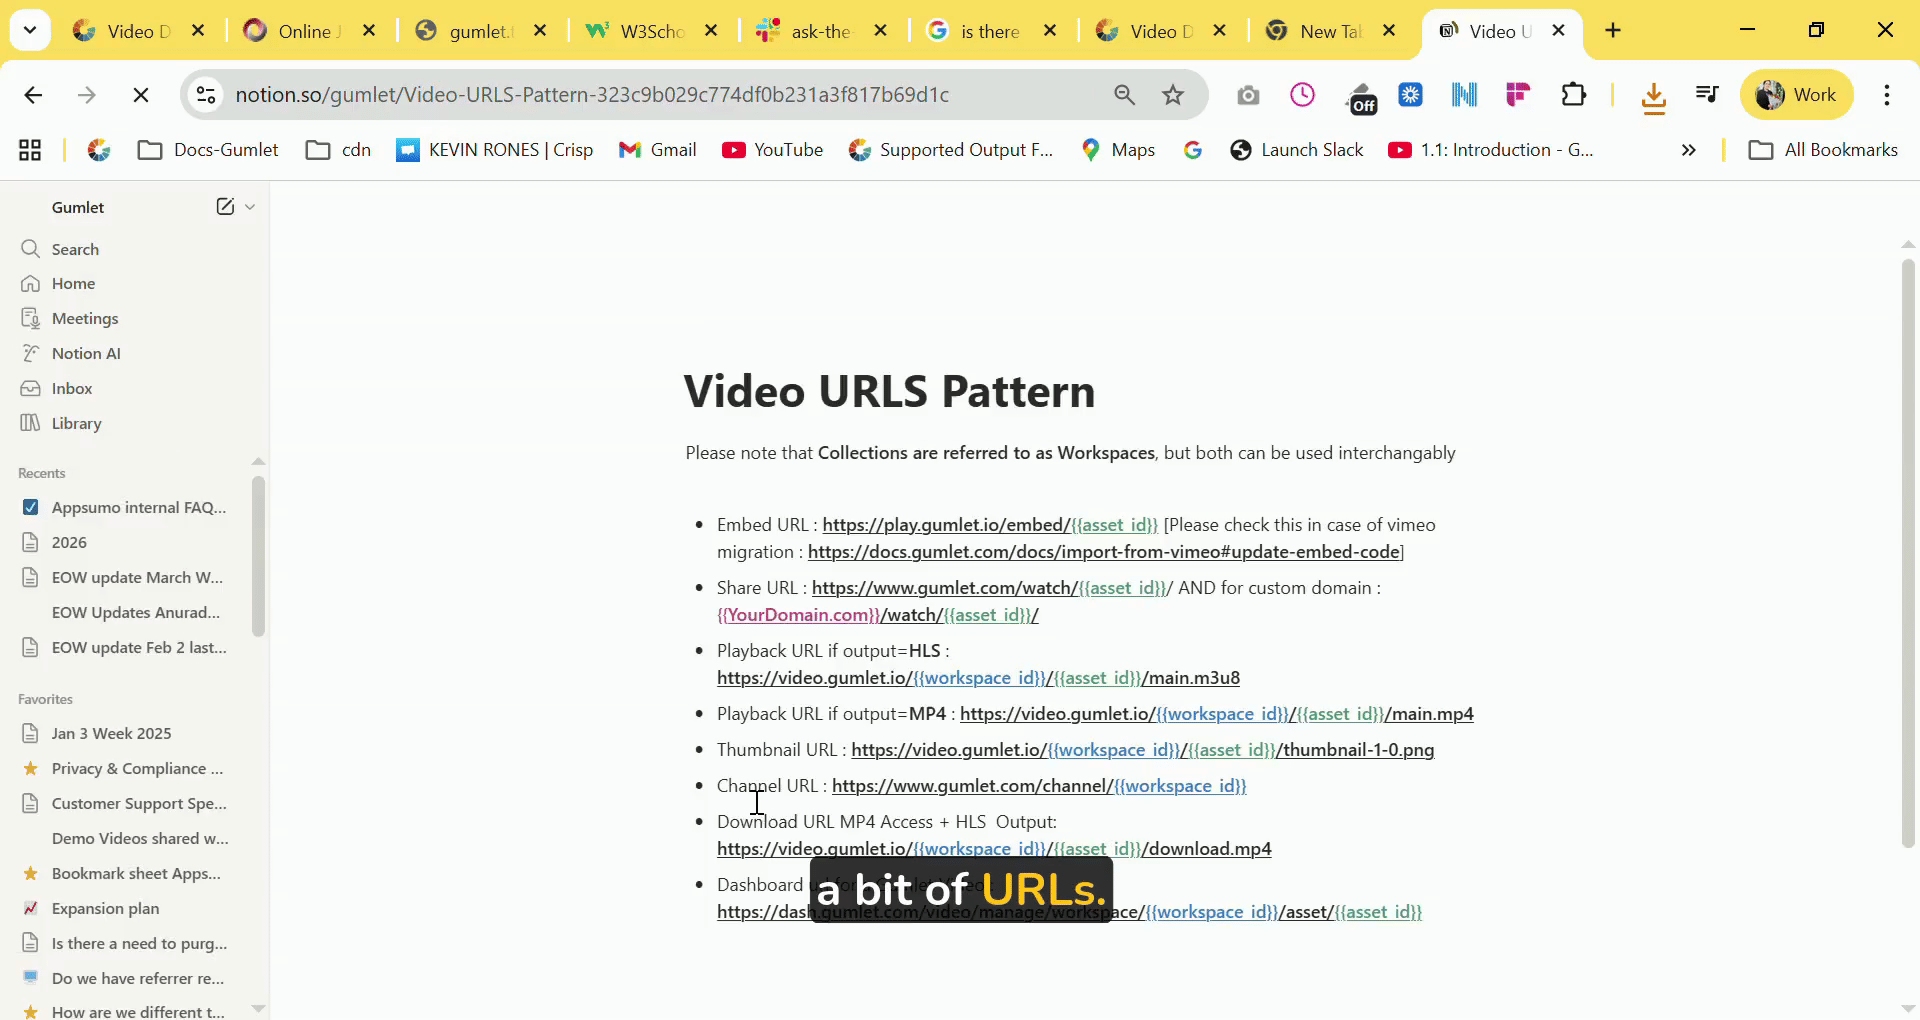Click the page vertical scrollbar
Screen dimensions: 1920x1020
1907,550
